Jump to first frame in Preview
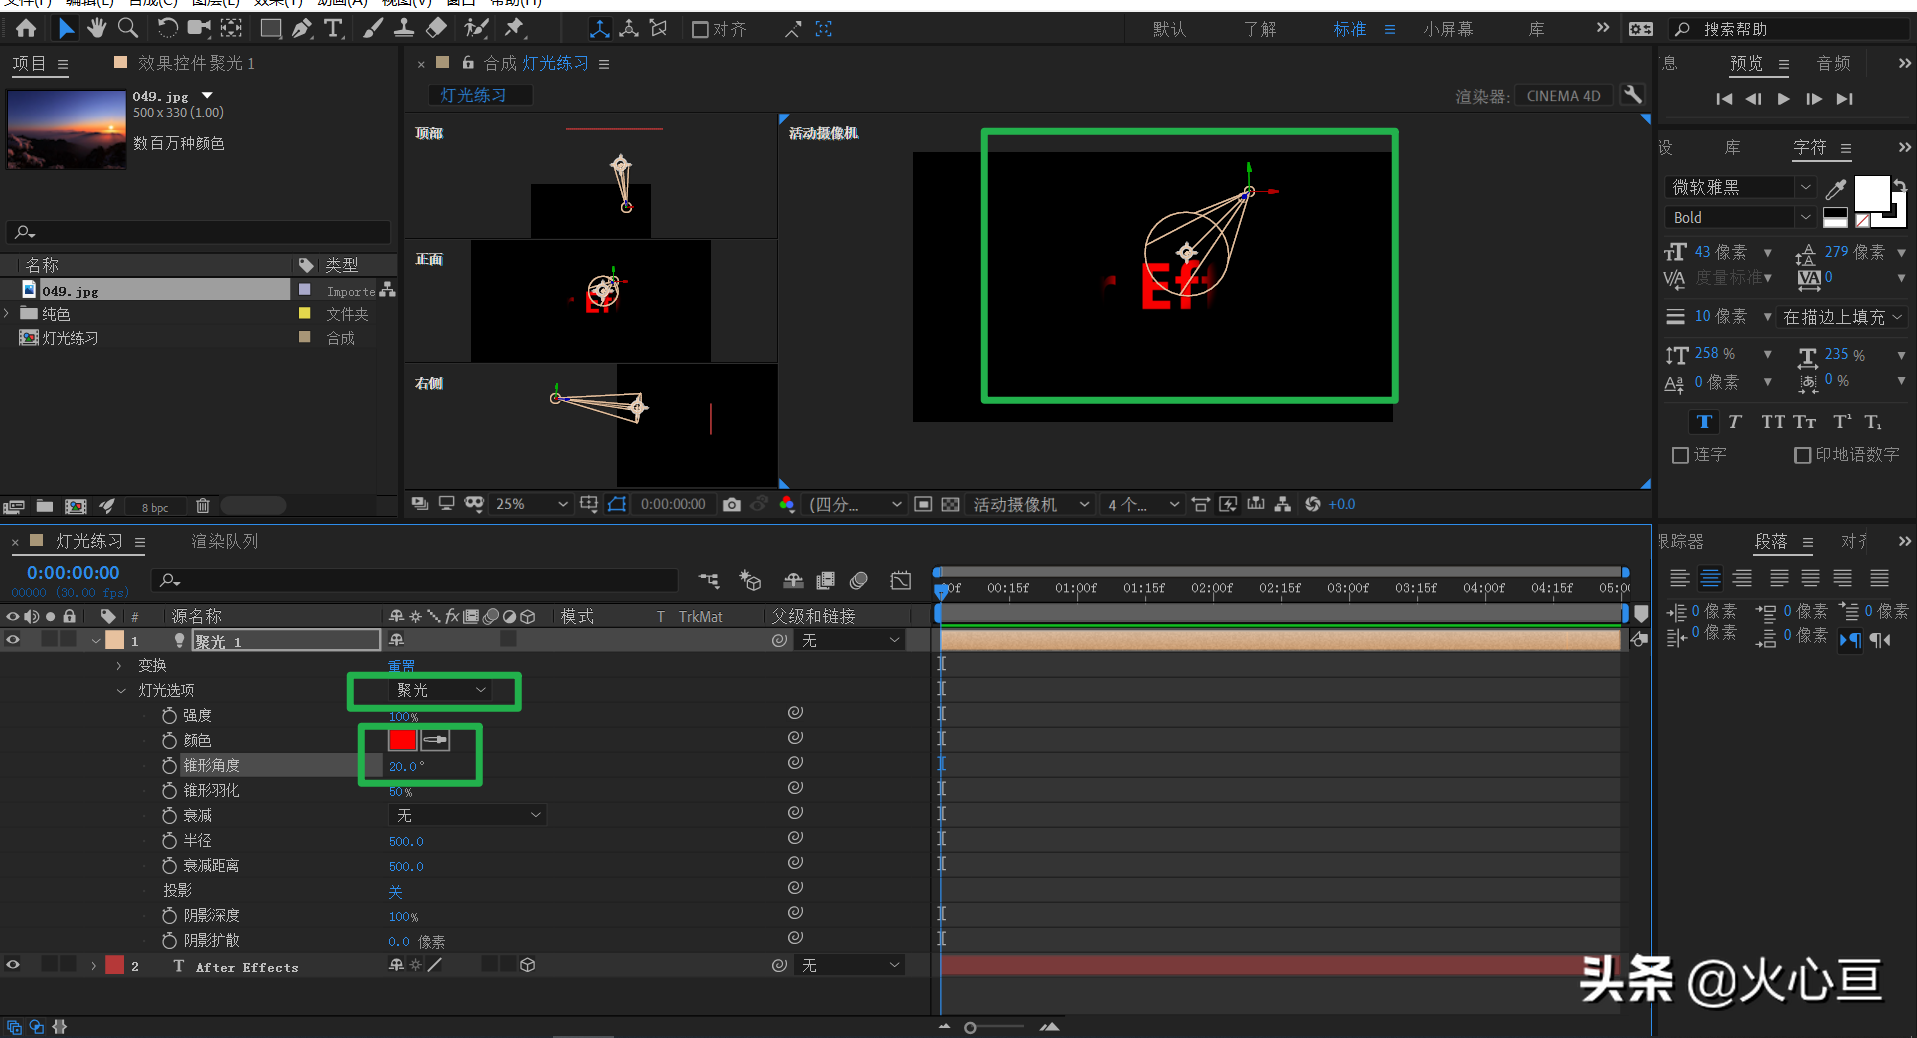The image size is (1917, 1038). (1724, 98)
